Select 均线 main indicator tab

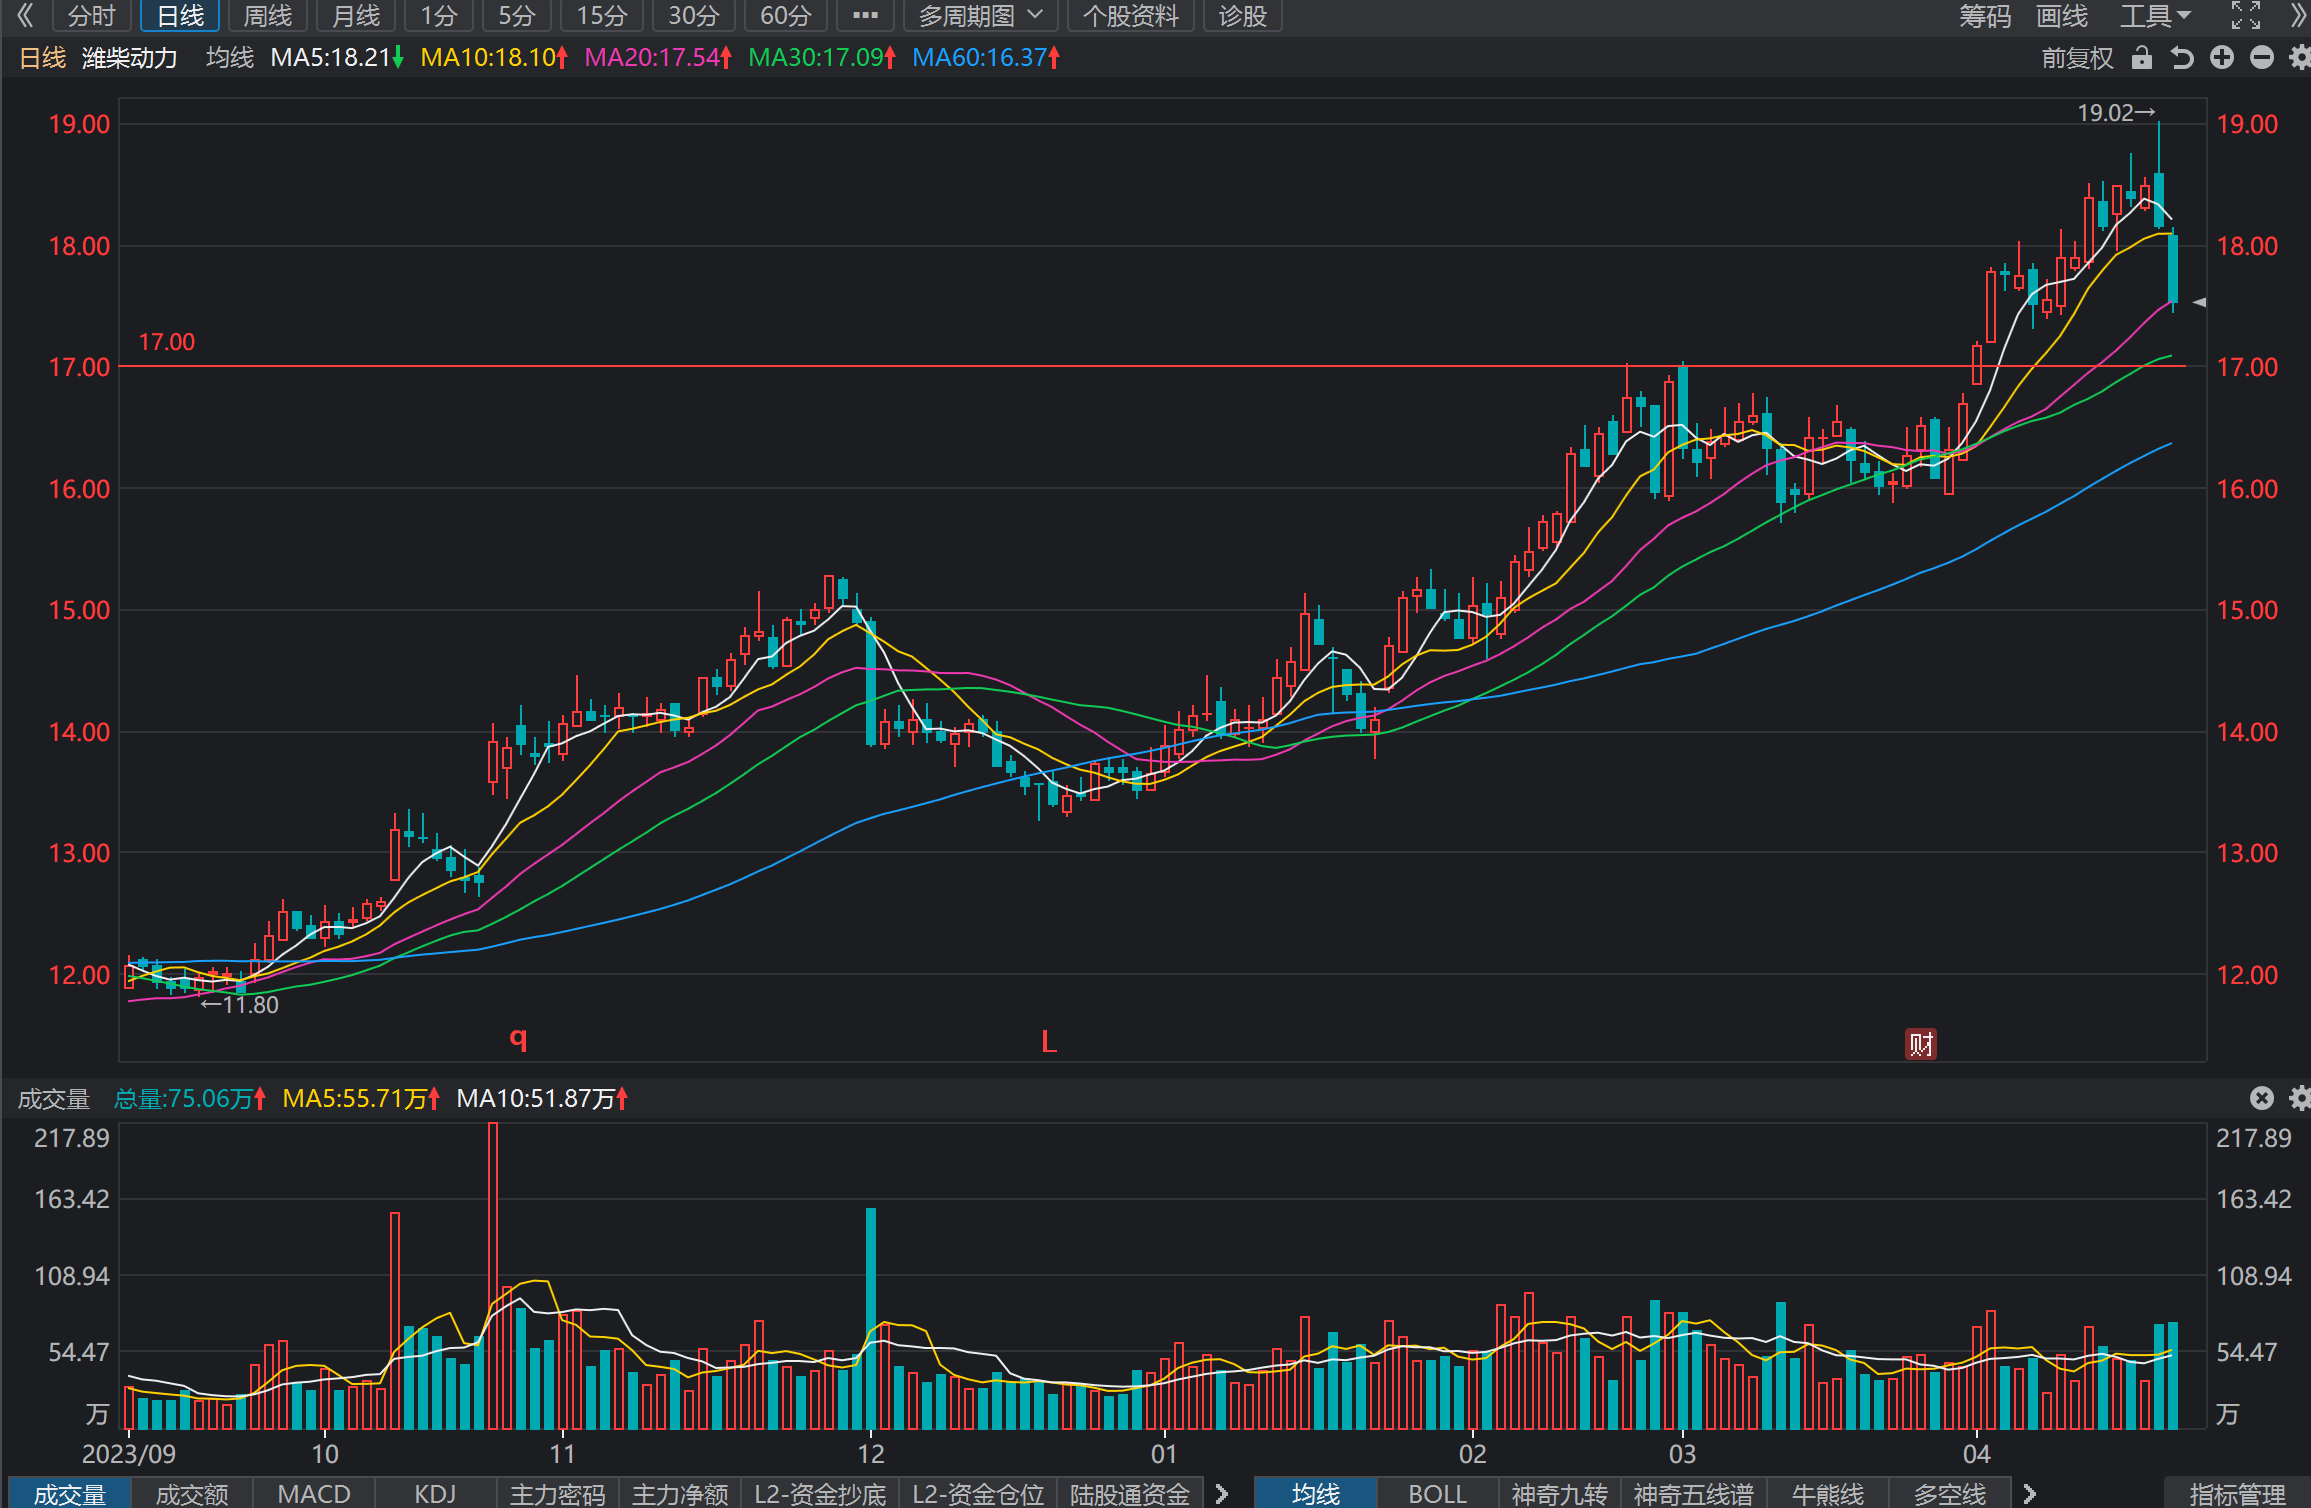tap(1316, 1494)
